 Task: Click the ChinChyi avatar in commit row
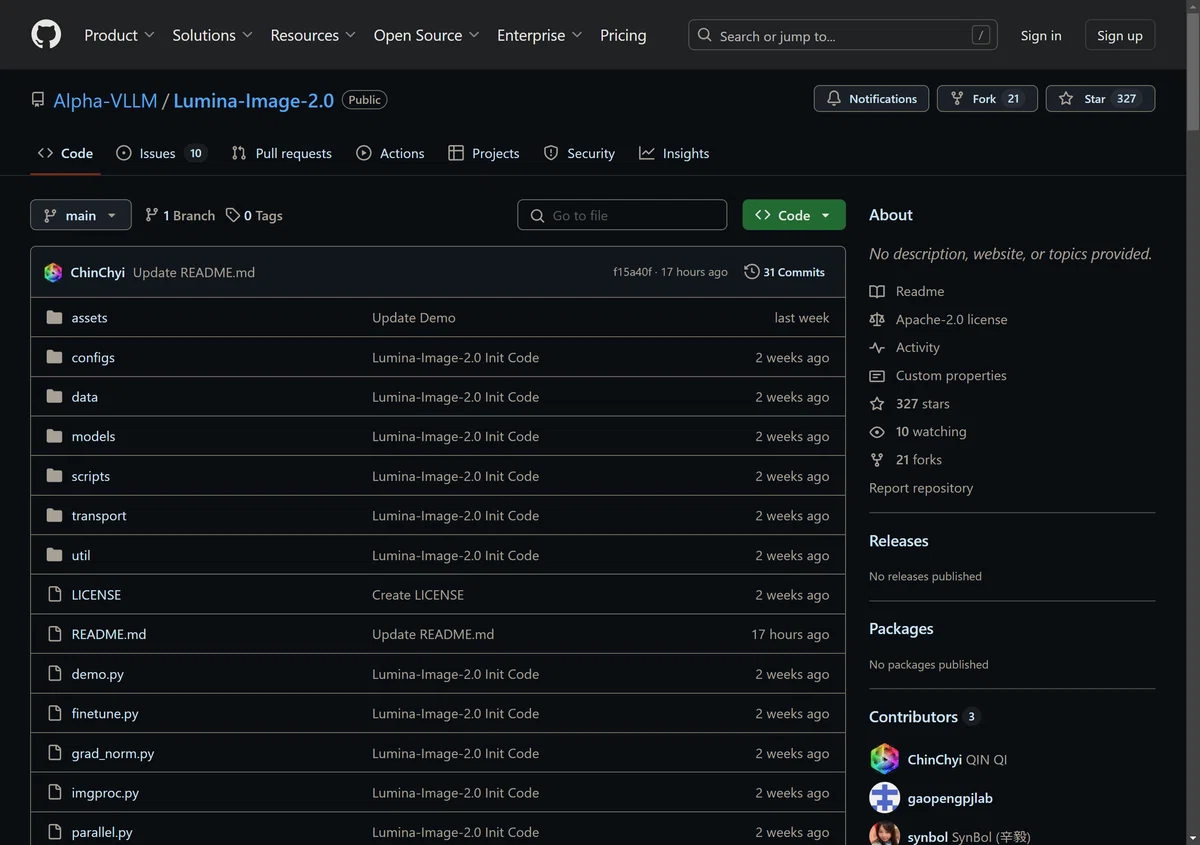point(54,272)
